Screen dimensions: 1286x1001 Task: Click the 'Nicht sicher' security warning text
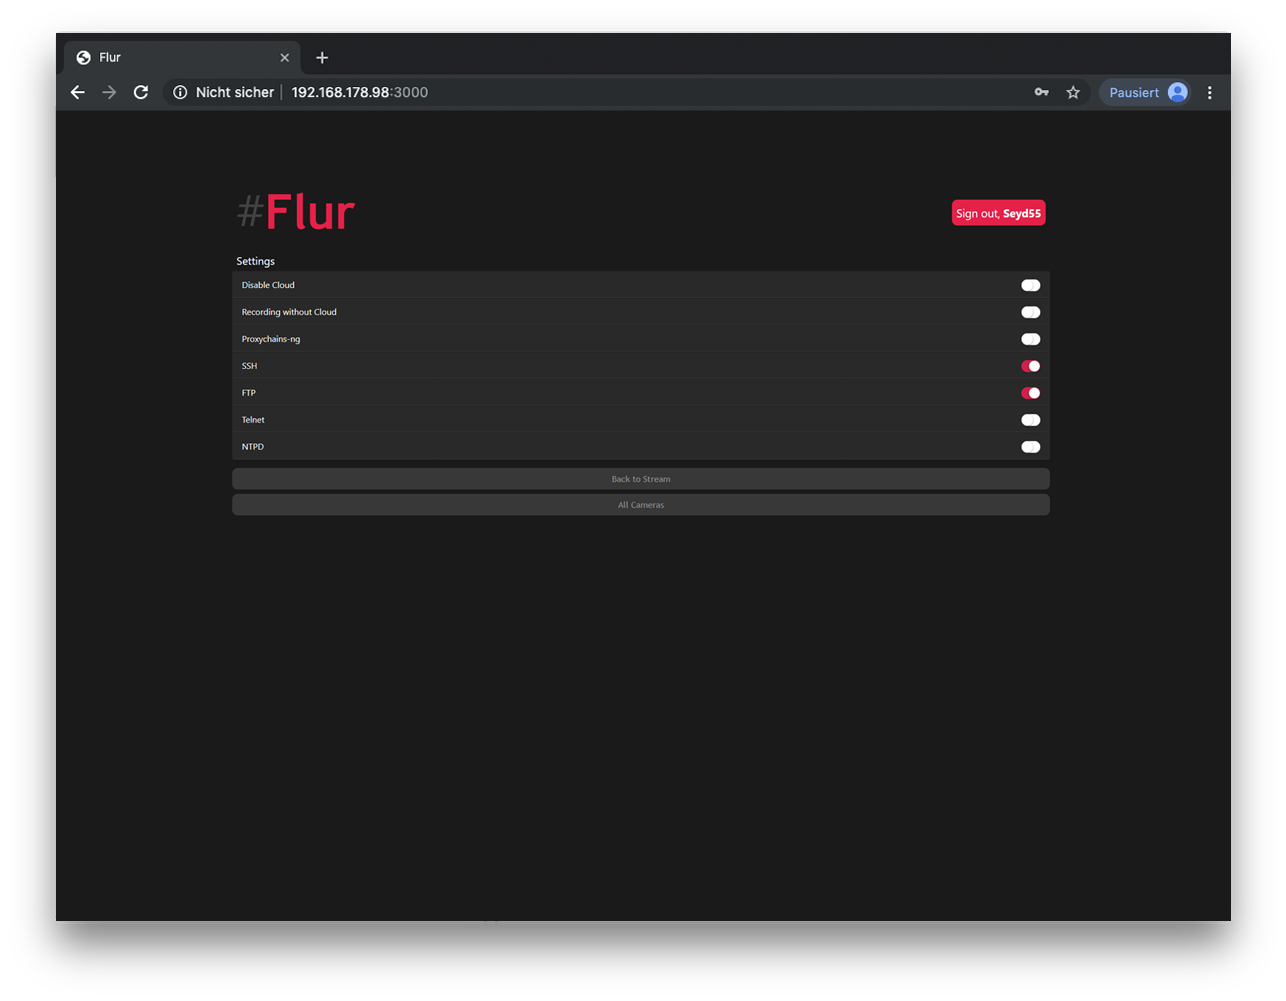tap(235, 92)
